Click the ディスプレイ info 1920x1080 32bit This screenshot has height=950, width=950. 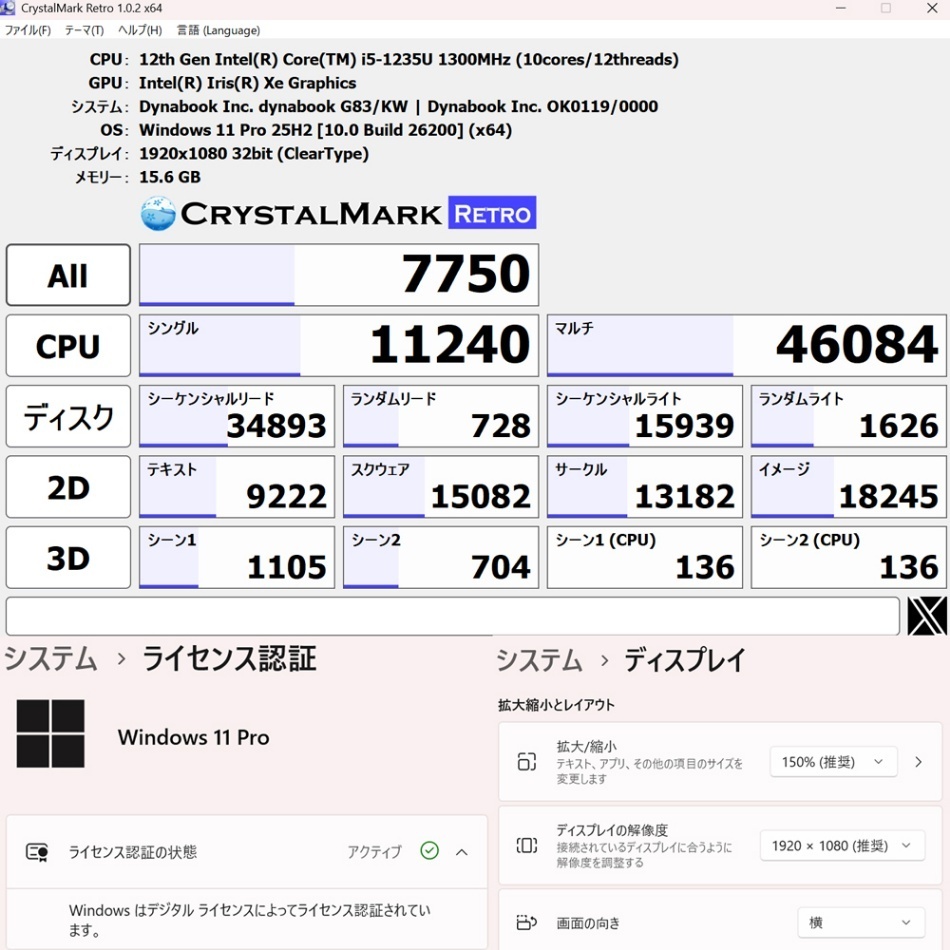pyautogui.click(x=254, y=154)
